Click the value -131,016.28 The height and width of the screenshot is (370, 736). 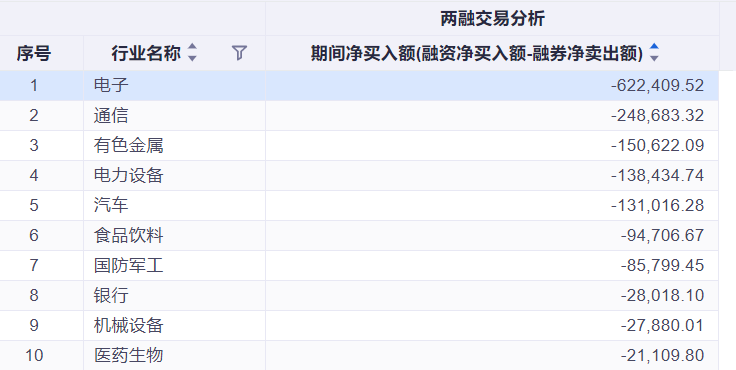point(658,205)
